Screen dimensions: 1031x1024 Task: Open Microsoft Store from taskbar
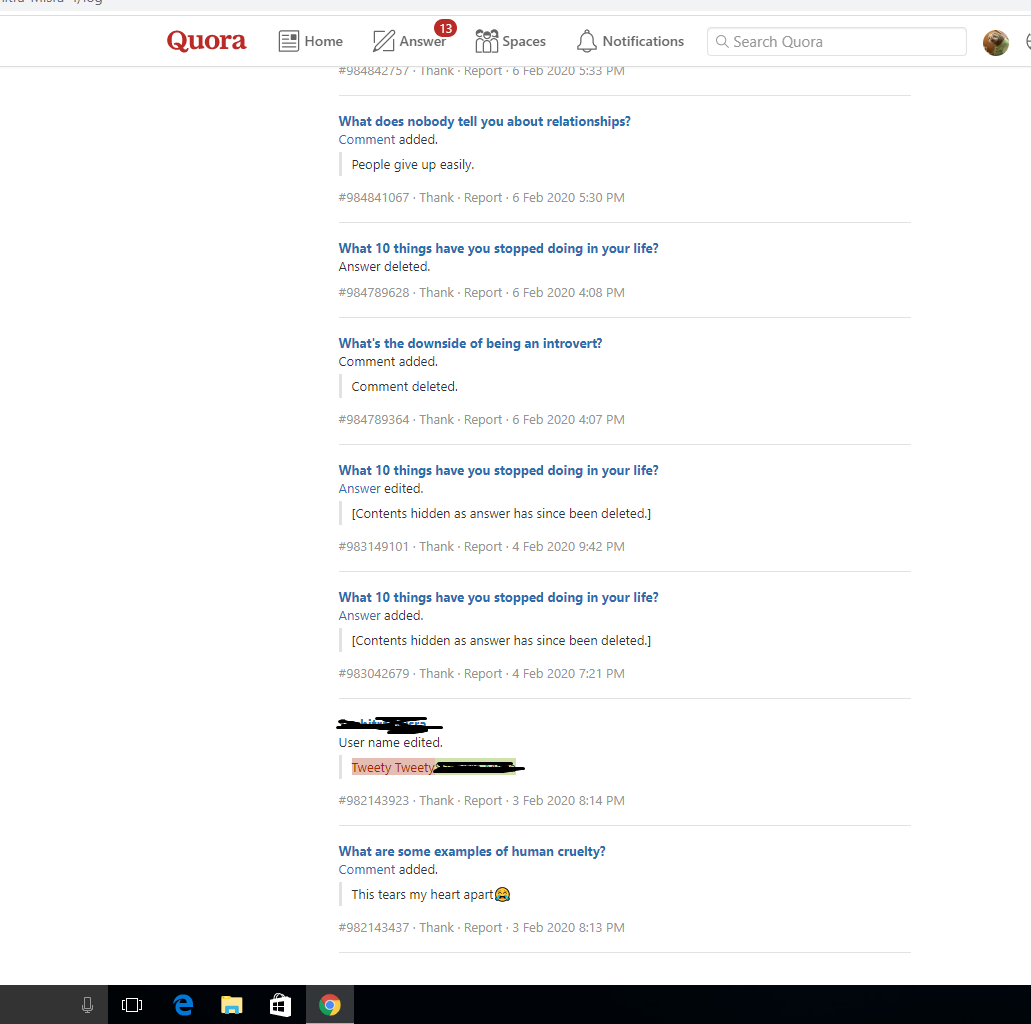point(281,1005)
